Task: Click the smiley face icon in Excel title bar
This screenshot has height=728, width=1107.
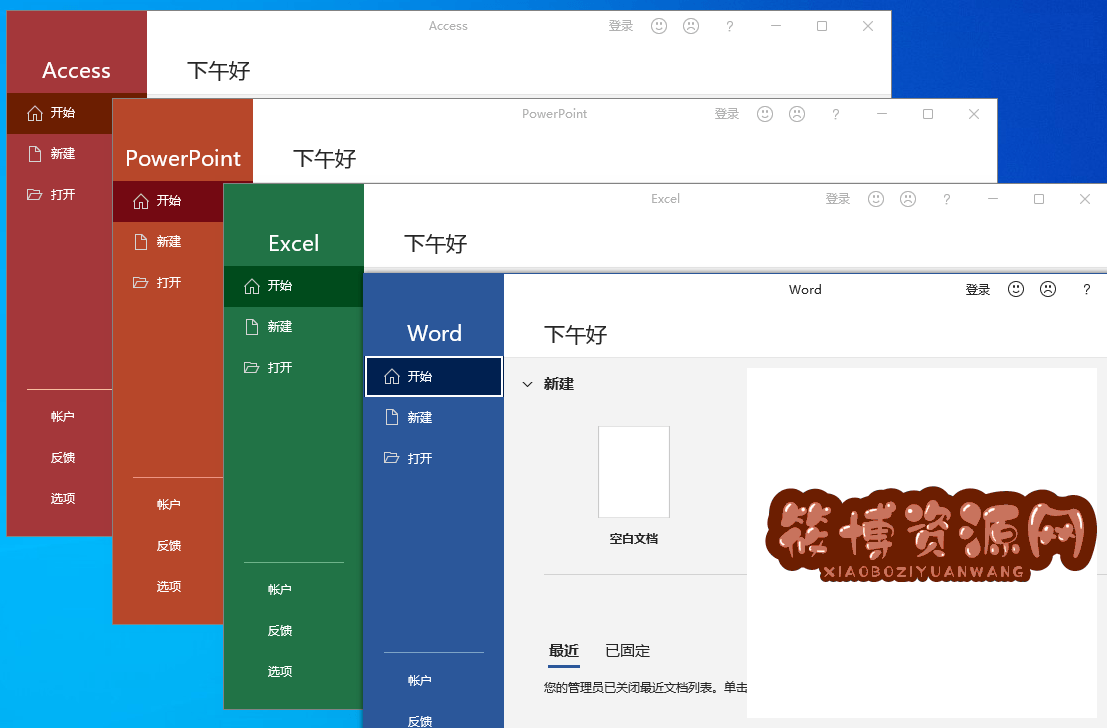Action: point(876,199)
